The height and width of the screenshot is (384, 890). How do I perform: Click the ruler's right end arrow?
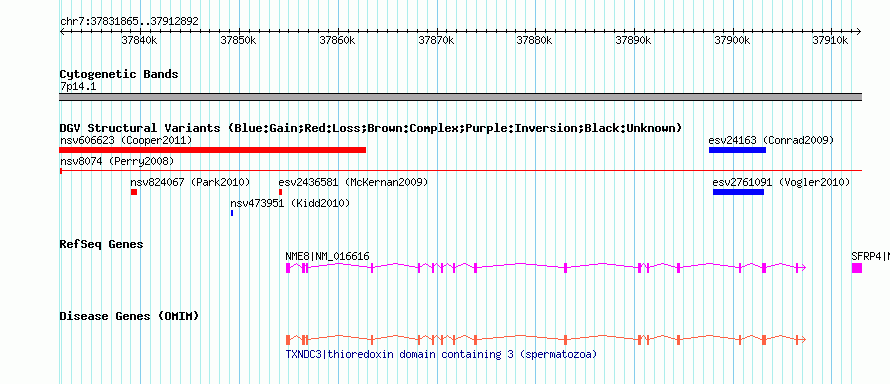point(858,31)
